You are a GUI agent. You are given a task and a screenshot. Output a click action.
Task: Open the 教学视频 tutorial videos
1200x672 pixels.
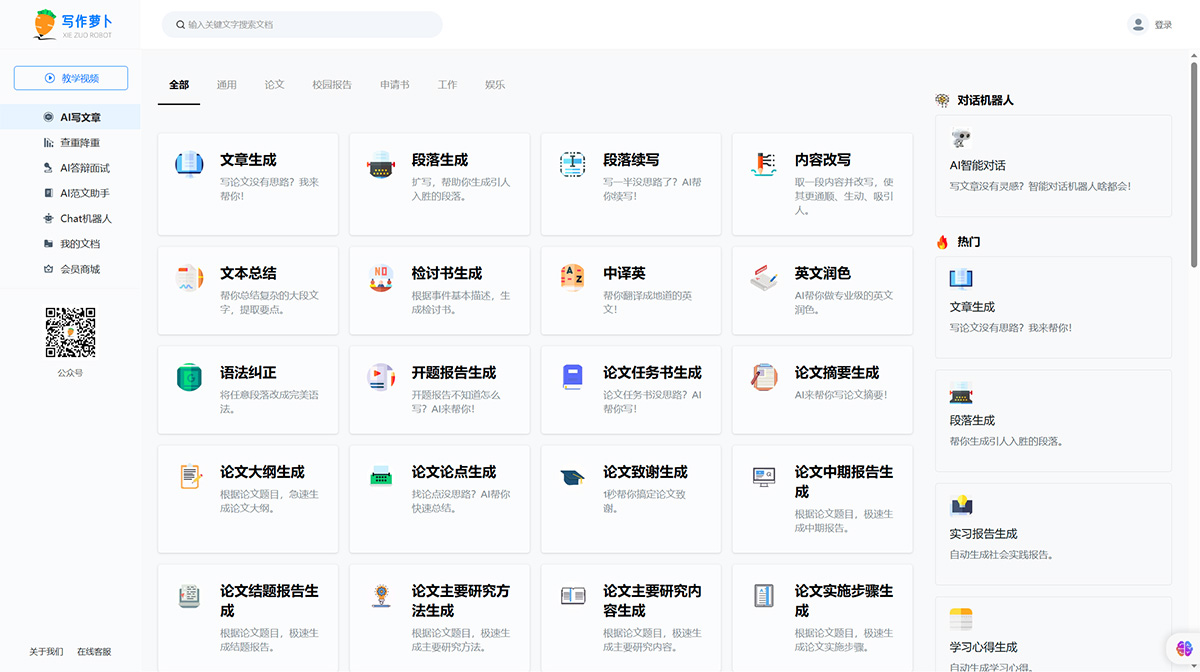(x=69, y=77)
